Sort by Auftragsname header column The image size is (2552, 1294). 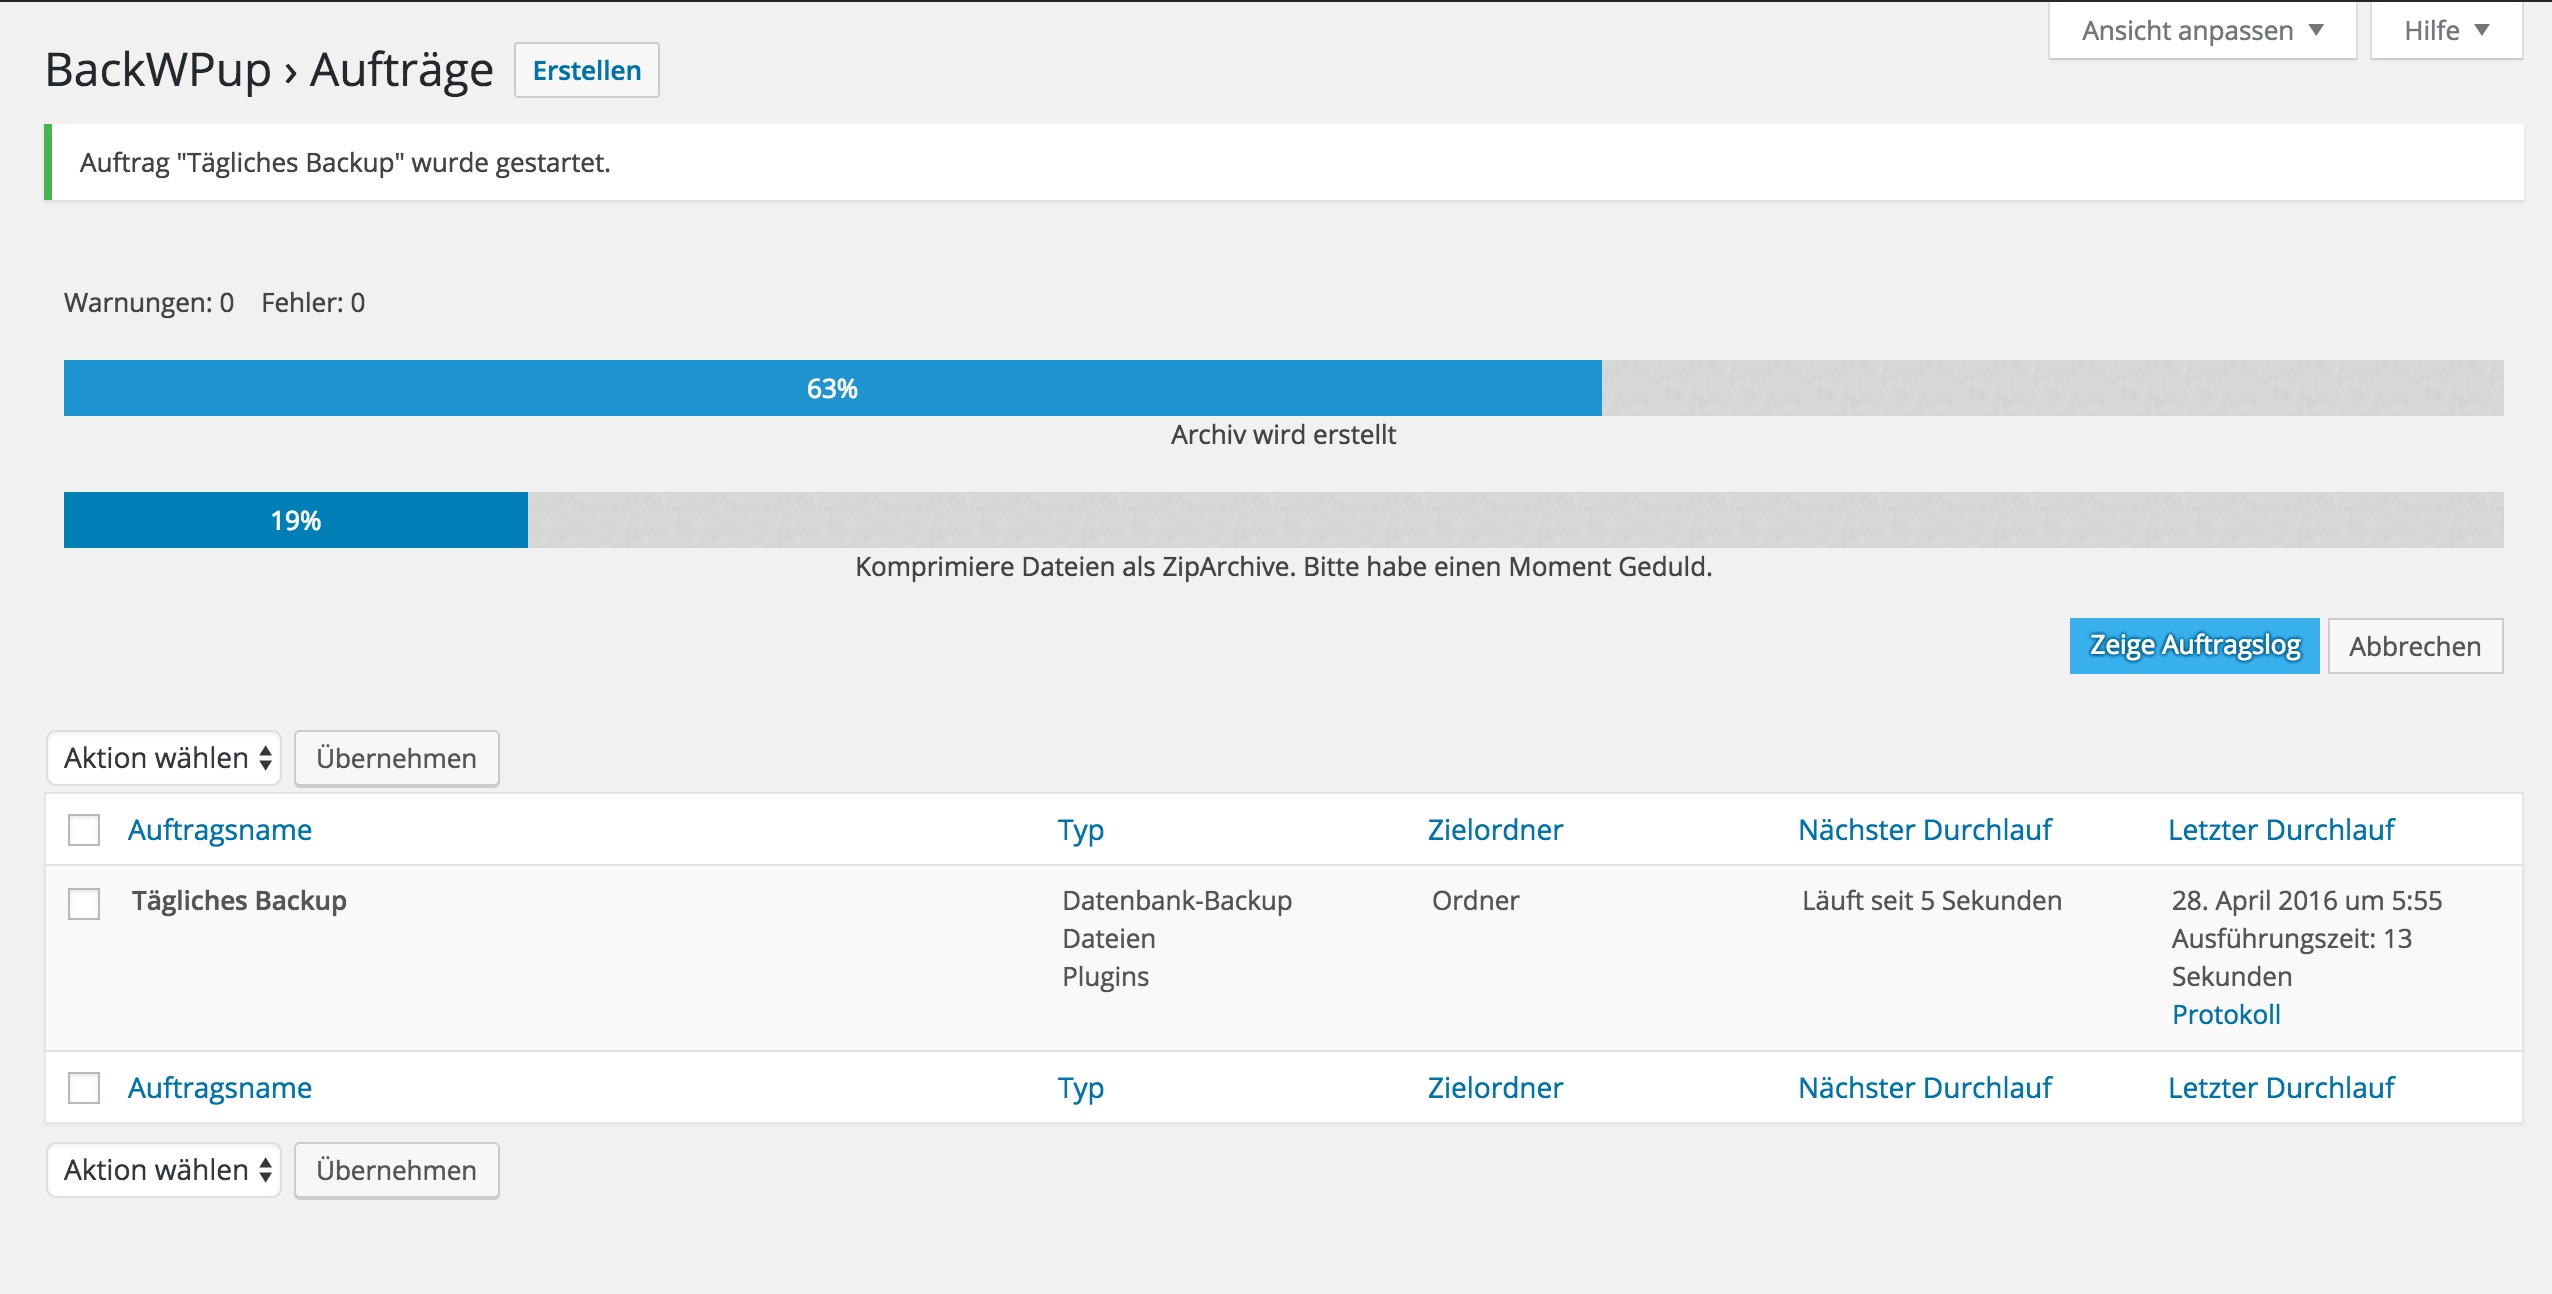click(x=220, y=830)
